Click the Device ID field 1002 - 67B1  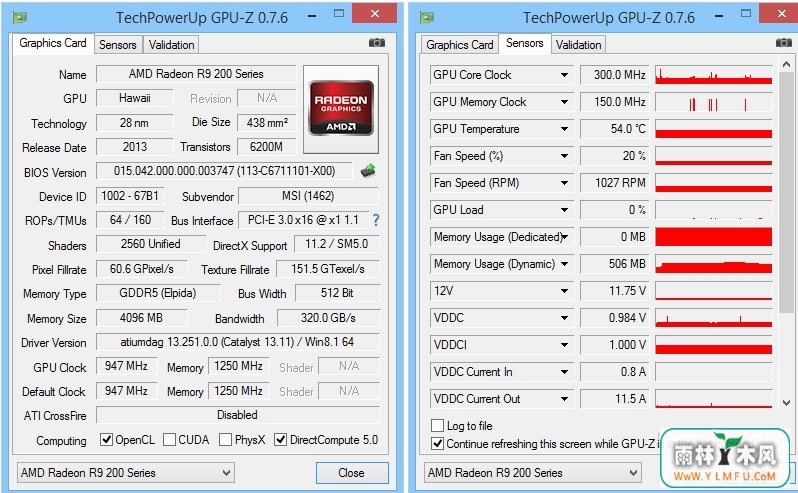[130, 195]
